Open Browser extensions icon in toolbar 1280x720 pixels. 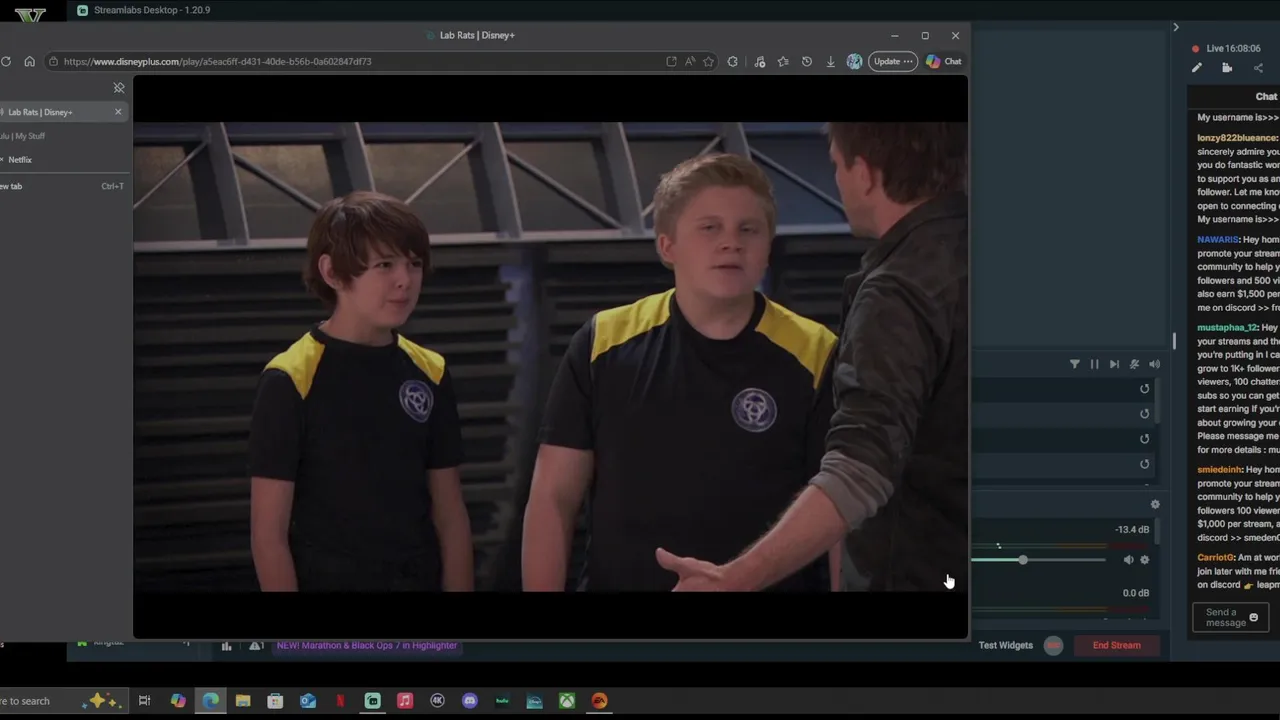click(x=733, y=62)
